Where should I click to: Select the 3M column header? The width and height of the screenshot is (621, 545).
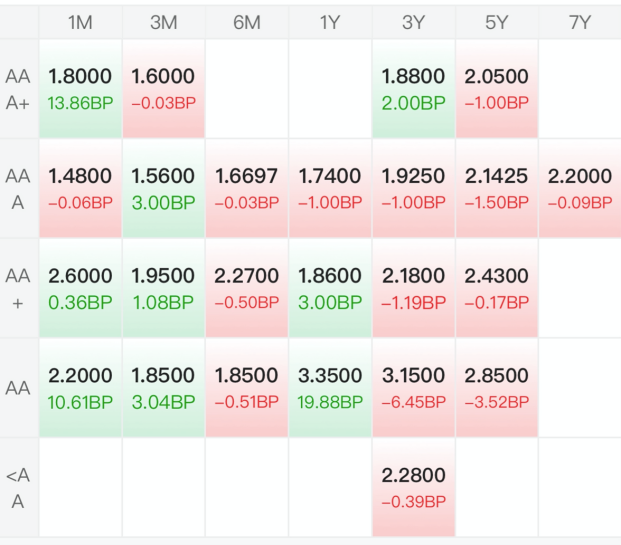pos(164,22)
